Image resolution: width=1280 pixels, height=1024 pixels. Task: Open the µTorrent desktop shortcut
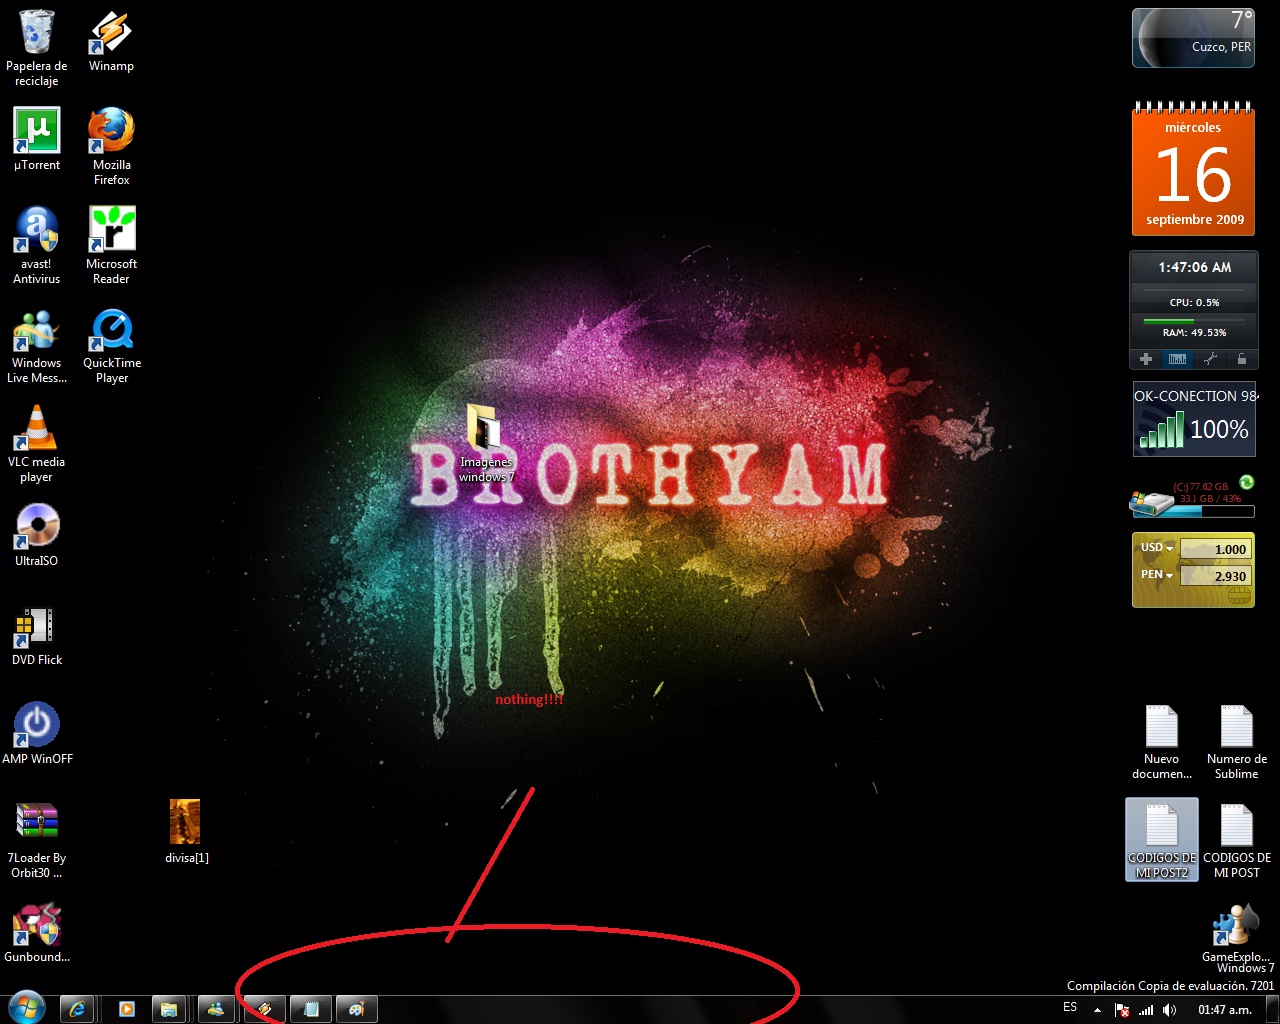coord(37,131)
